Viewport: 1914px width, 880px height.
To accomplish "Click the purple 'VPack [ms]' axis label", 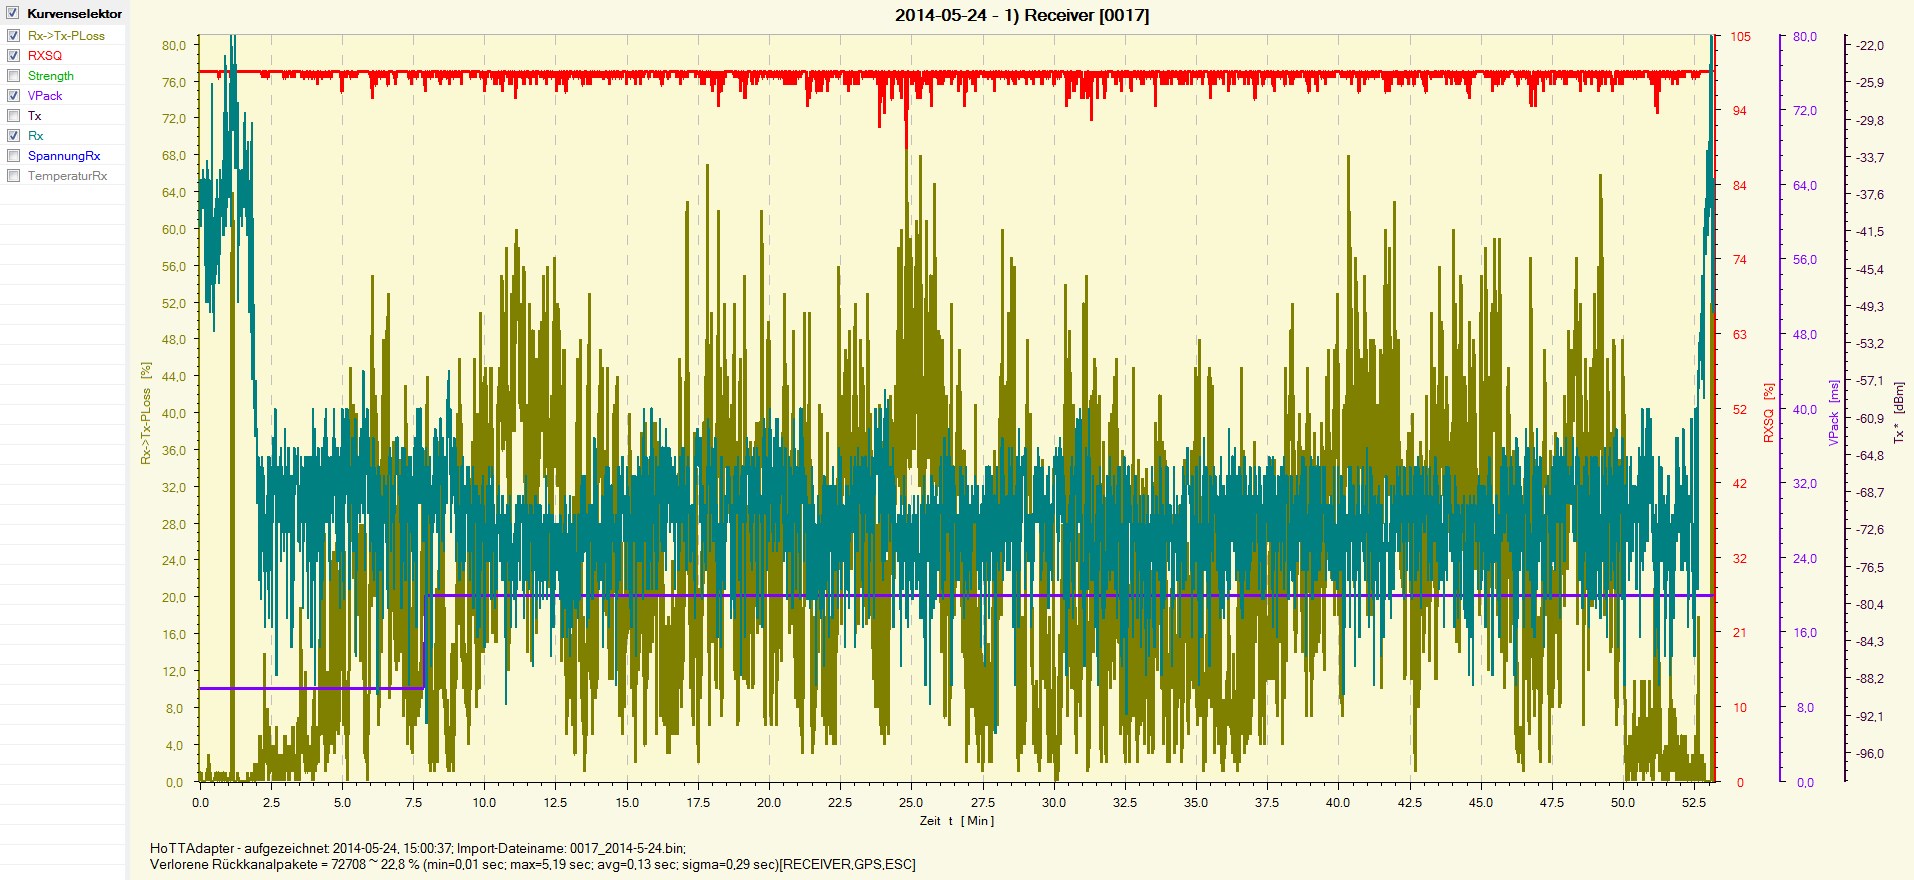I will tap(1834, 412).
